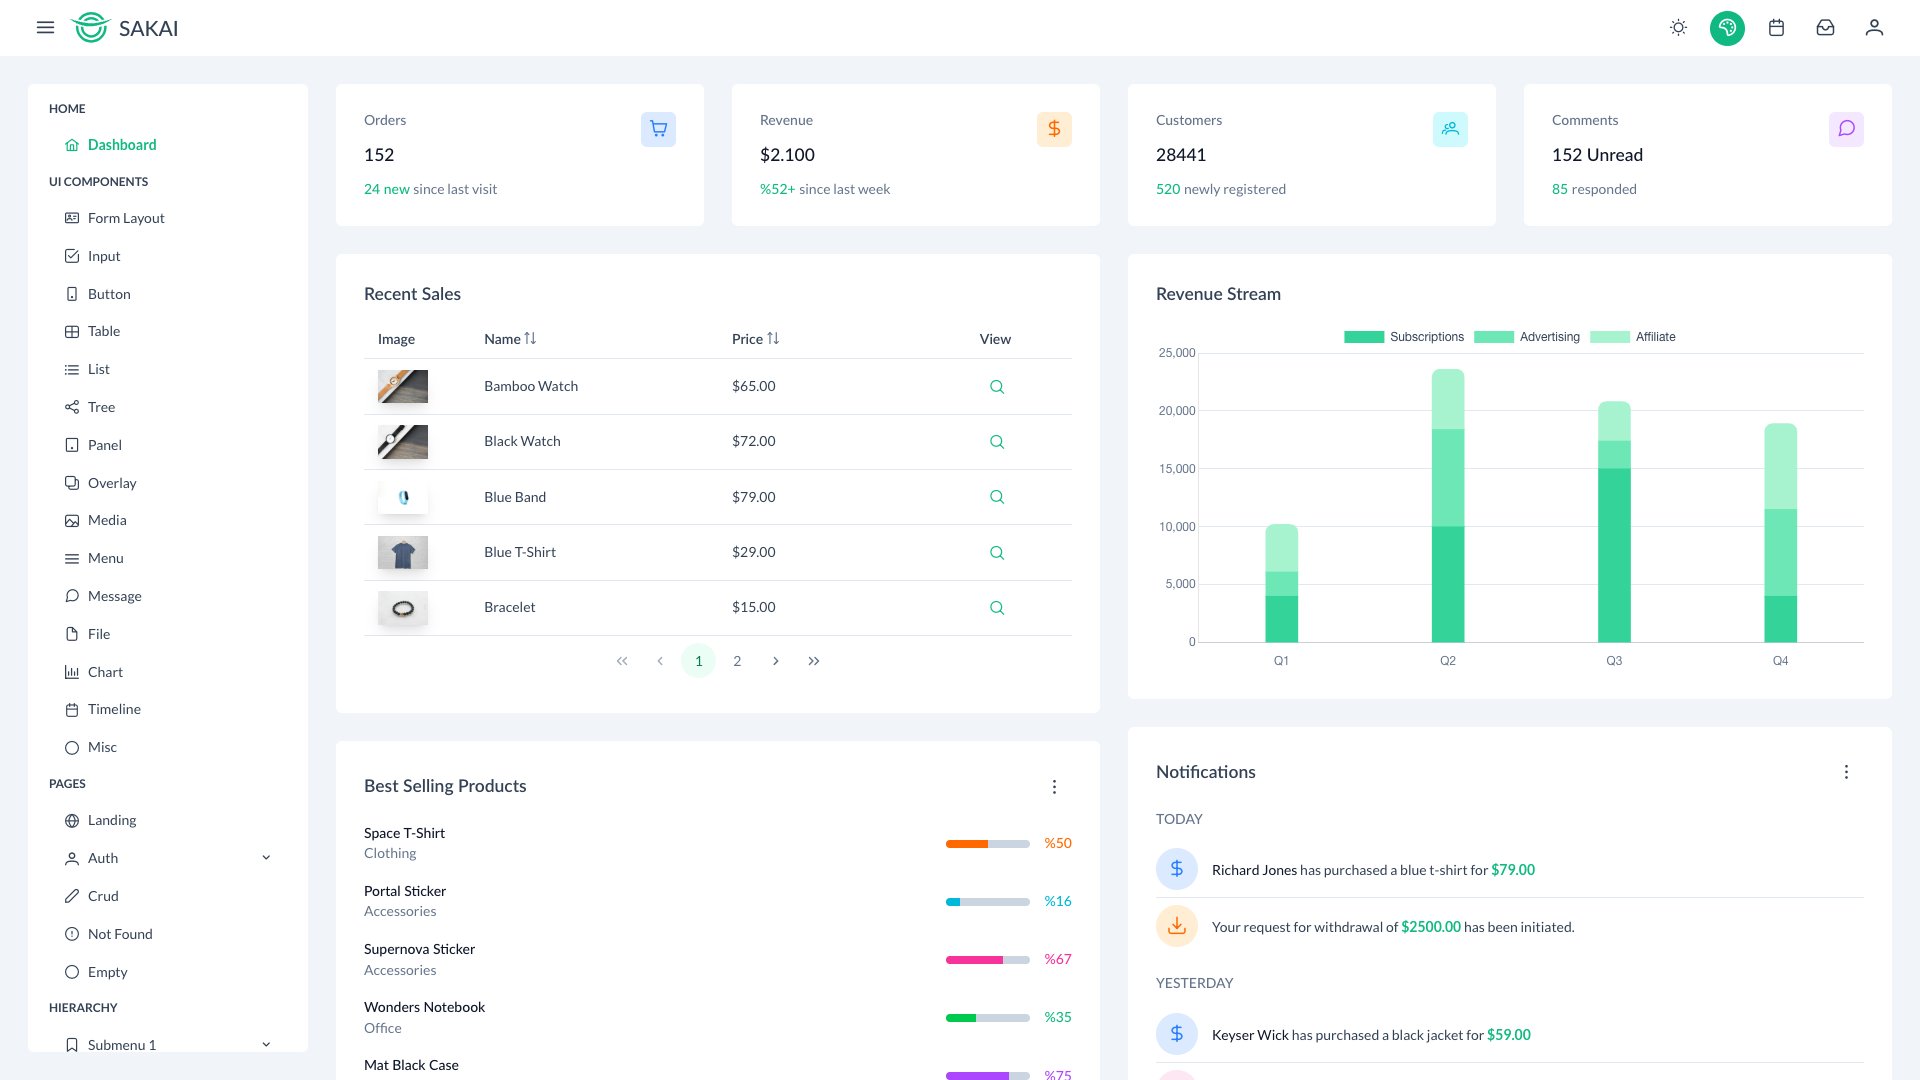Toggle light/dark theme with the sun icon
Image resolution: width=1920 pixels, height=1080 pixels.
click(x=1678, y=28)
